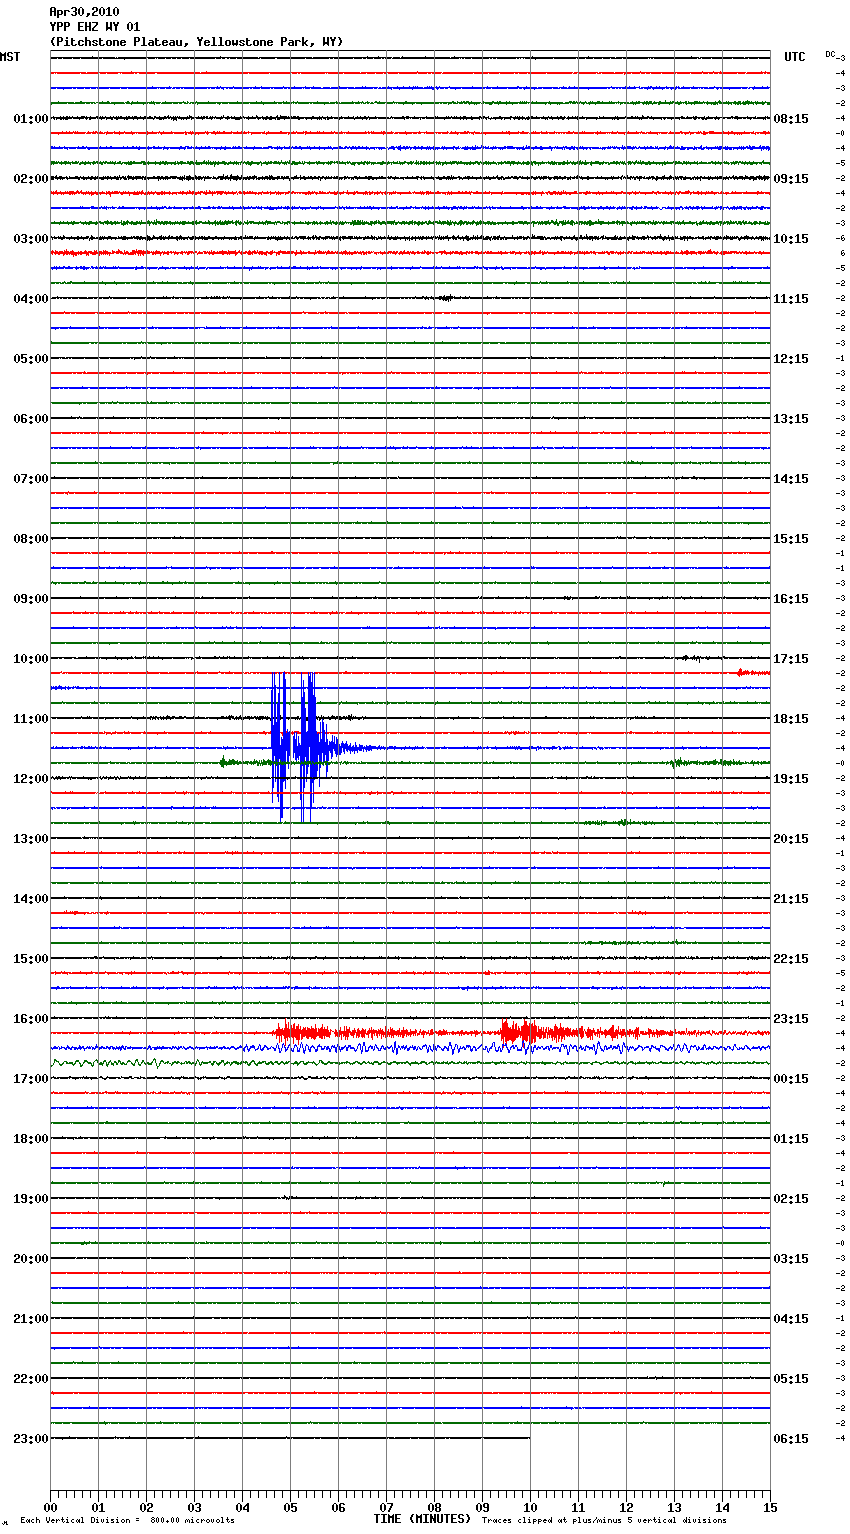850x1534 pixels.
Task: Click the DC offset column header
Action: pyautogui.click(x=831, y=54)
